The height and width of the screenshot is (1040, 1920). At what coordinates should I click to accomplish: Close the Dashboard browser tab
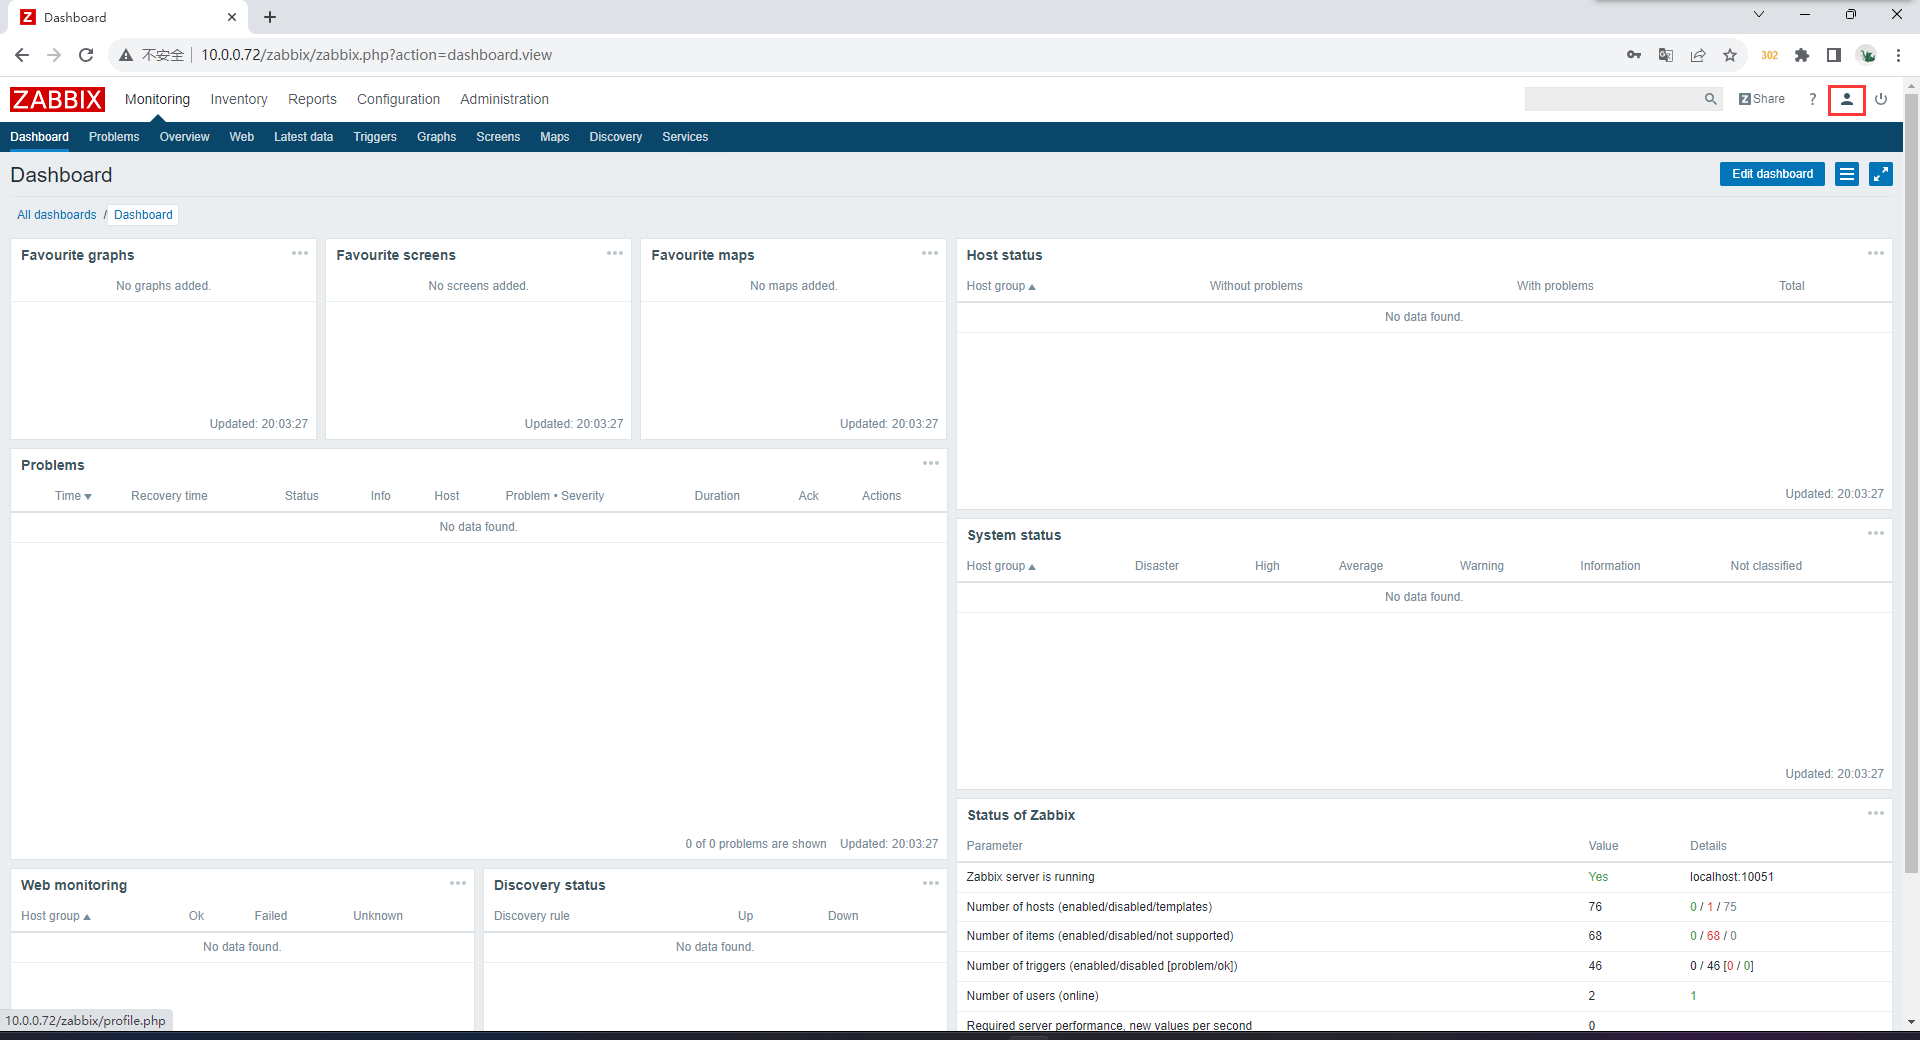pyautogui.click(x=232, y=17)
